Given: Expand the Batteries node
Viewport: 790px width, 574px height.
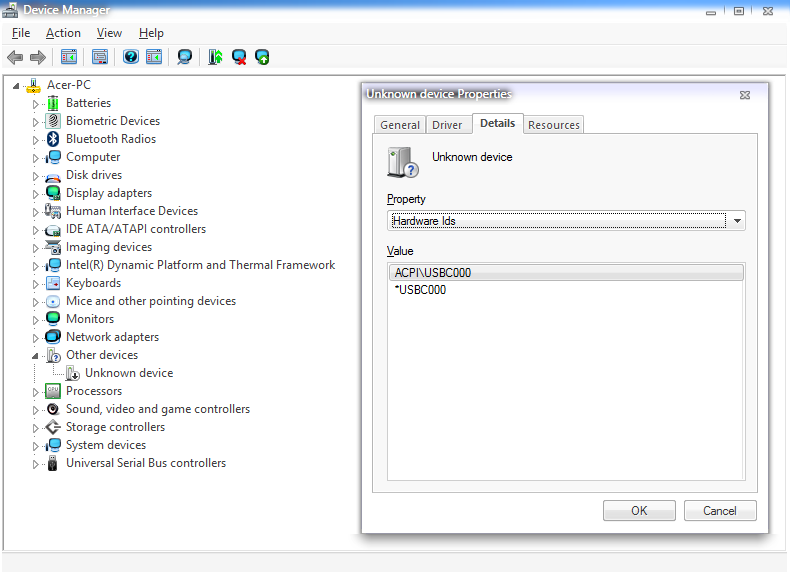Looking at the screenshot, I should [35, 104].
